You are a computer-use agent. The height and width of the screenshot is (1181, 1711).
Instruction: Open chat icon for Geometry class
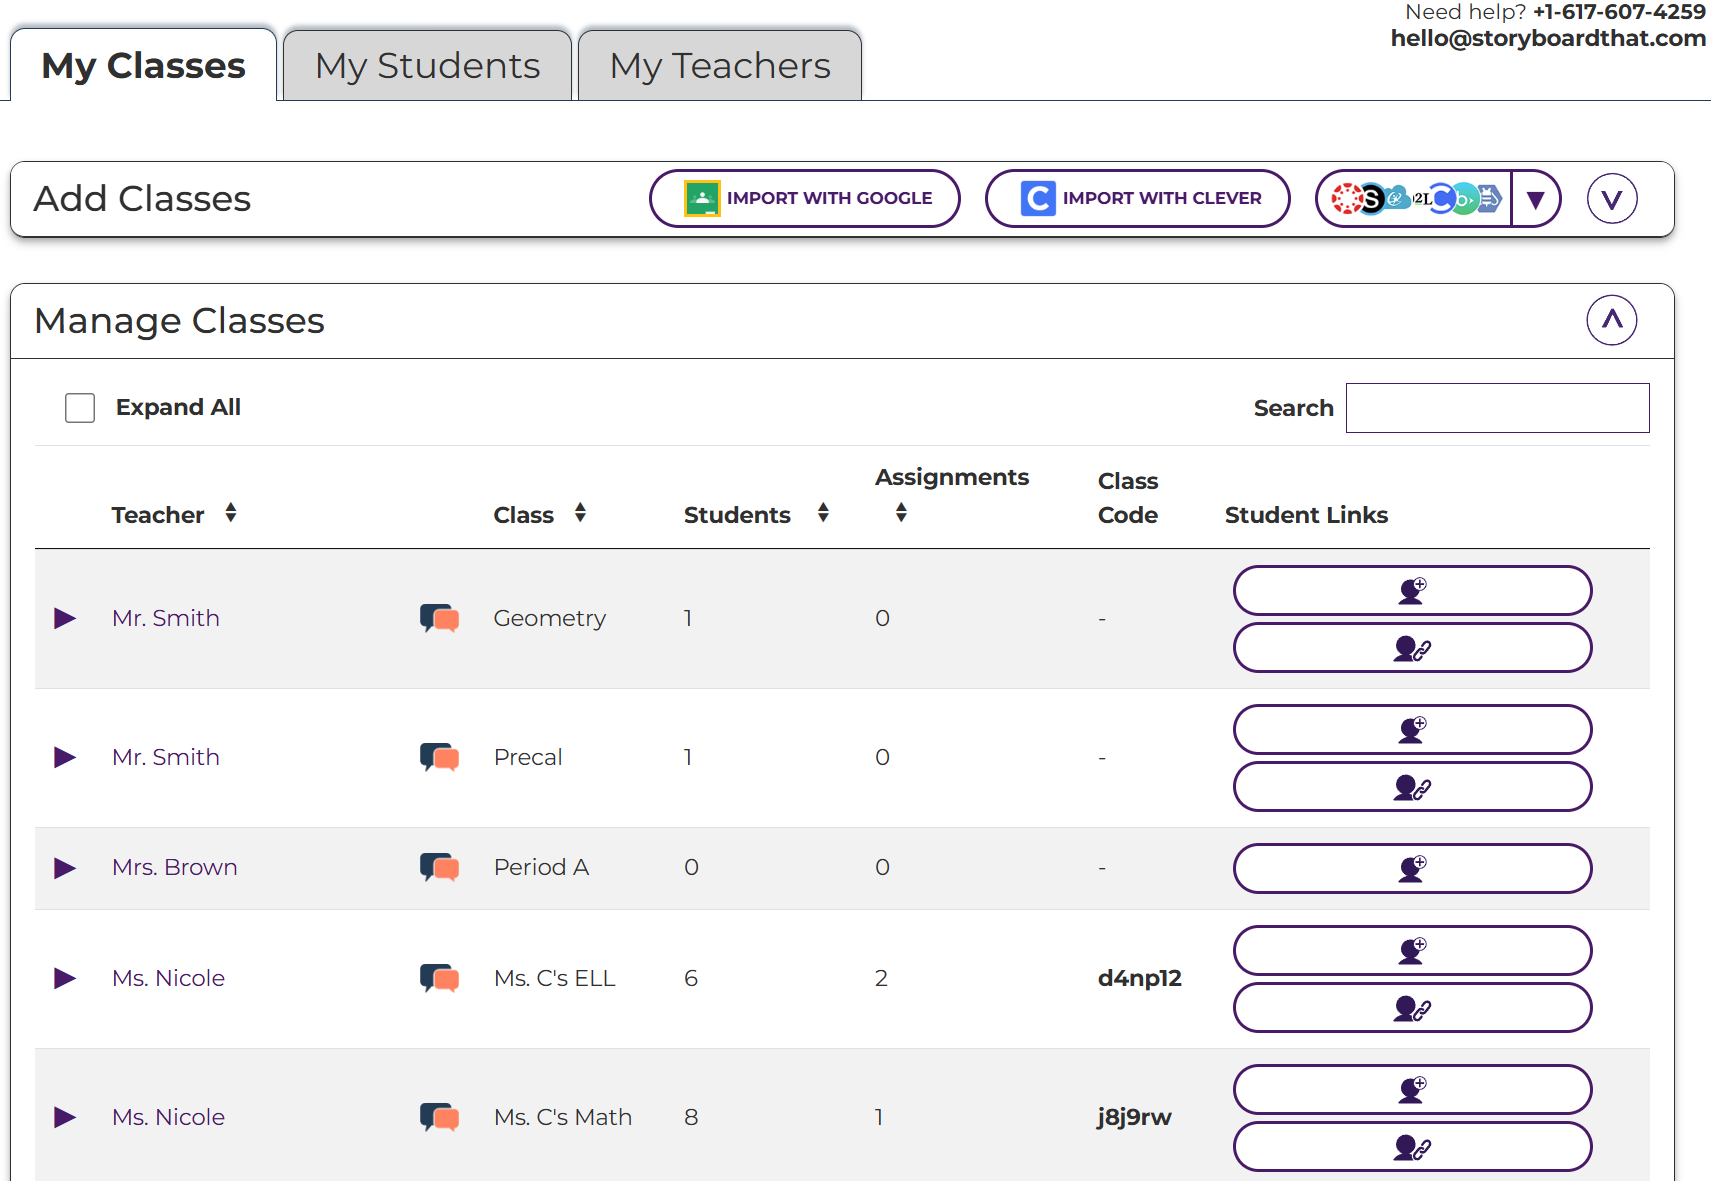click(439, 618)
